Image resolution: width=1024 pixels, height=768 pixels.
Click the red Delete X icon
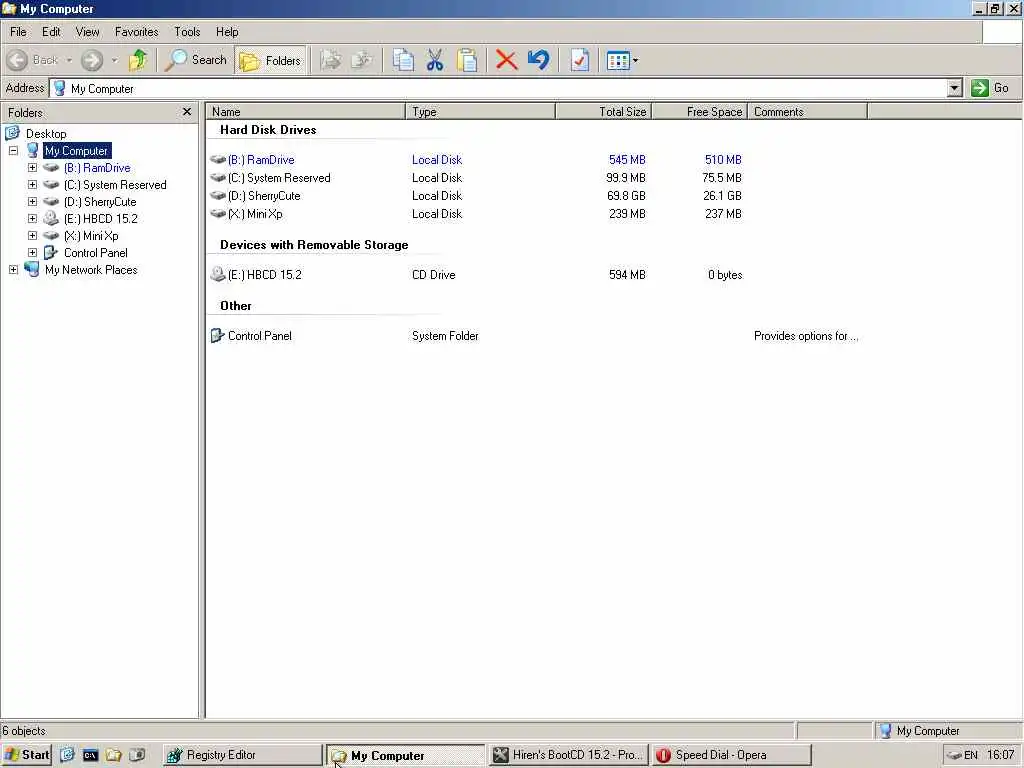(x=506, y=61)
